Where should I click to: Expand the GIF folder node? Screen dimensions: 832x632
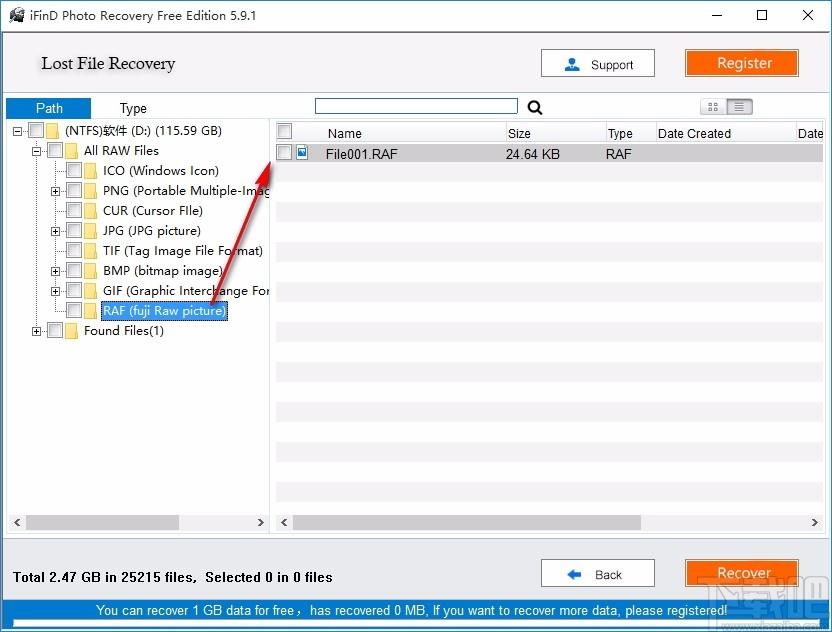point(55,291)
